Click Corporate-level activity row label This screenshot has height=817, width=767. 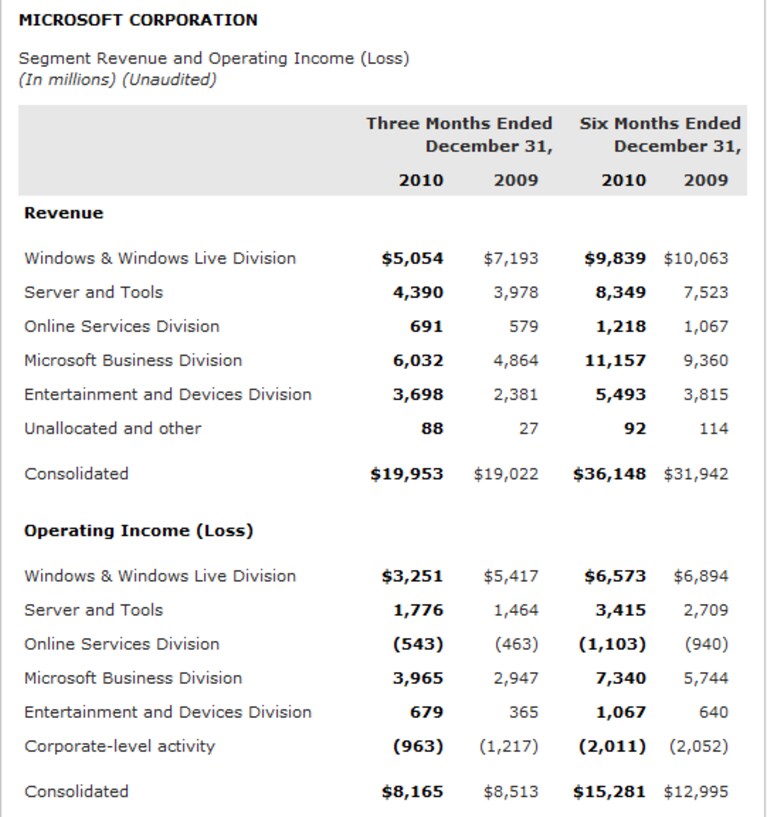[120, 746]
